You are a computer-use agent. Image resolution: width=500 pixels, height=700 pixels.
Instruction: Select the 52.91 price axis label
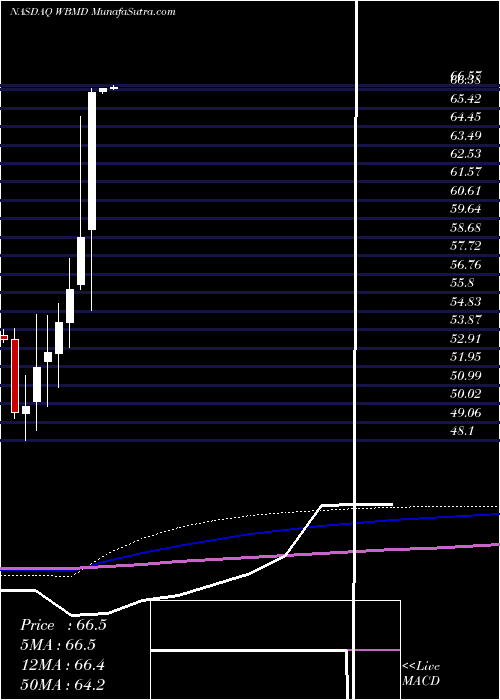(466, 339)
